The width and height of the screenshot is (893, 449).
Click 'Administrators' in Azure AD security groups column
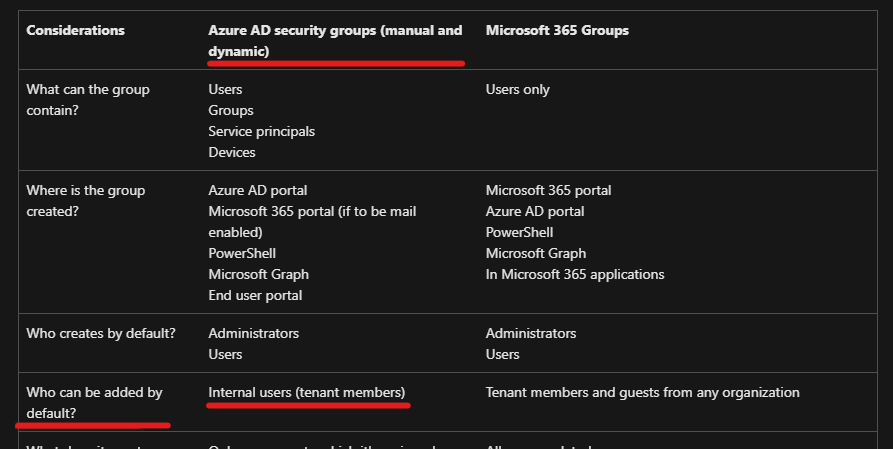(253, 333)
